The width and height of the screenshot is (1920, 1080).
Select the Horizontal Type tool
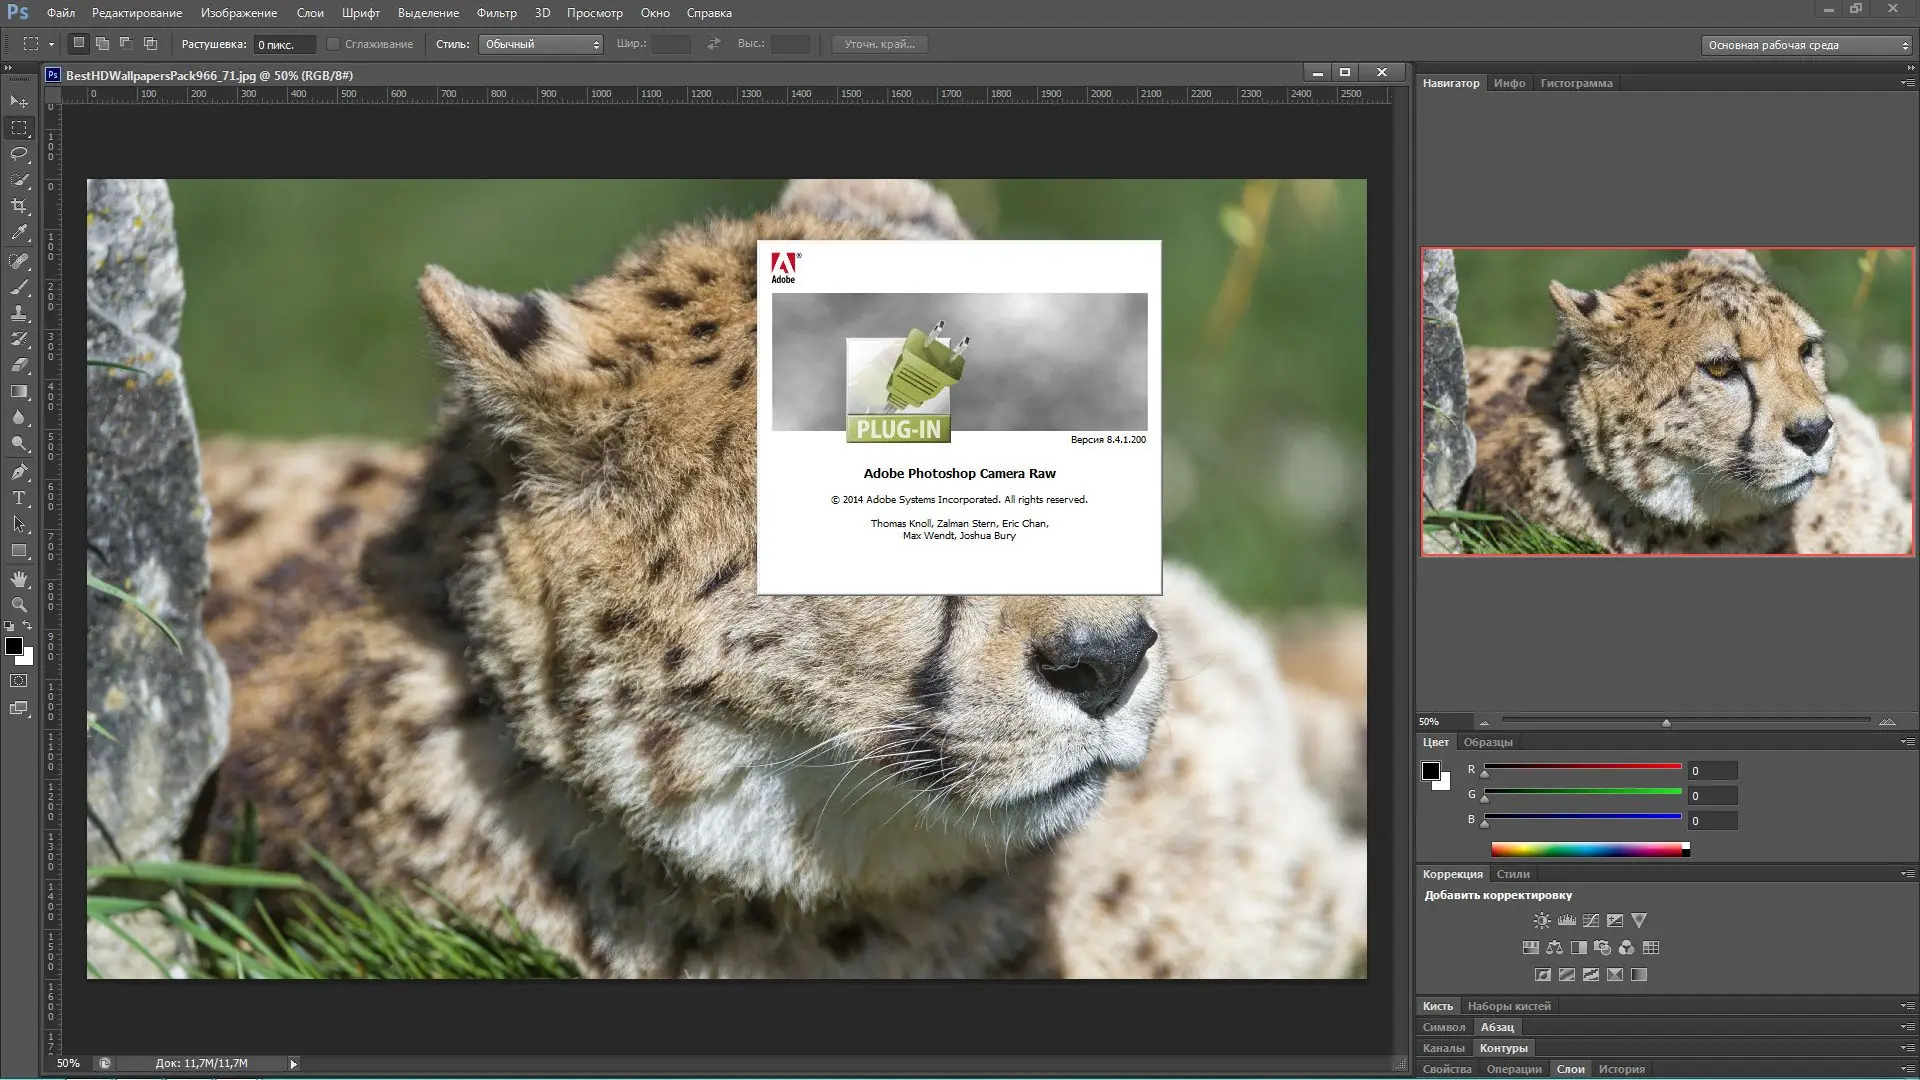pyautogui.click(x=19, y=498)
